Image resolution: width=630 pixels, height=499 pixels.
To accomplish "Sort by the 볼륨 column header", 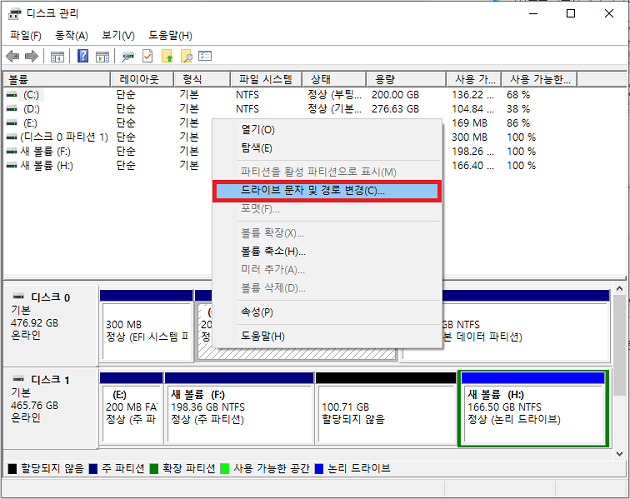I will coord(57,80).
